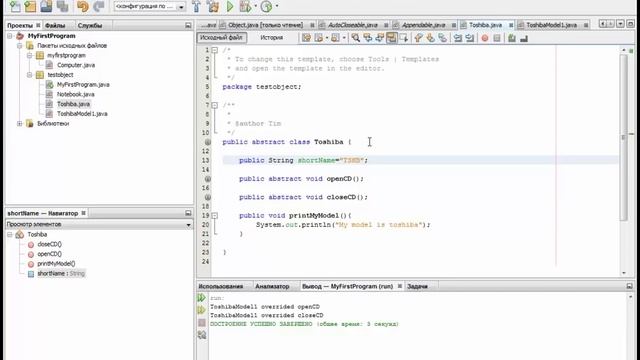Start macro recording with red dot

pyautogui.click(x=484, y=38)
